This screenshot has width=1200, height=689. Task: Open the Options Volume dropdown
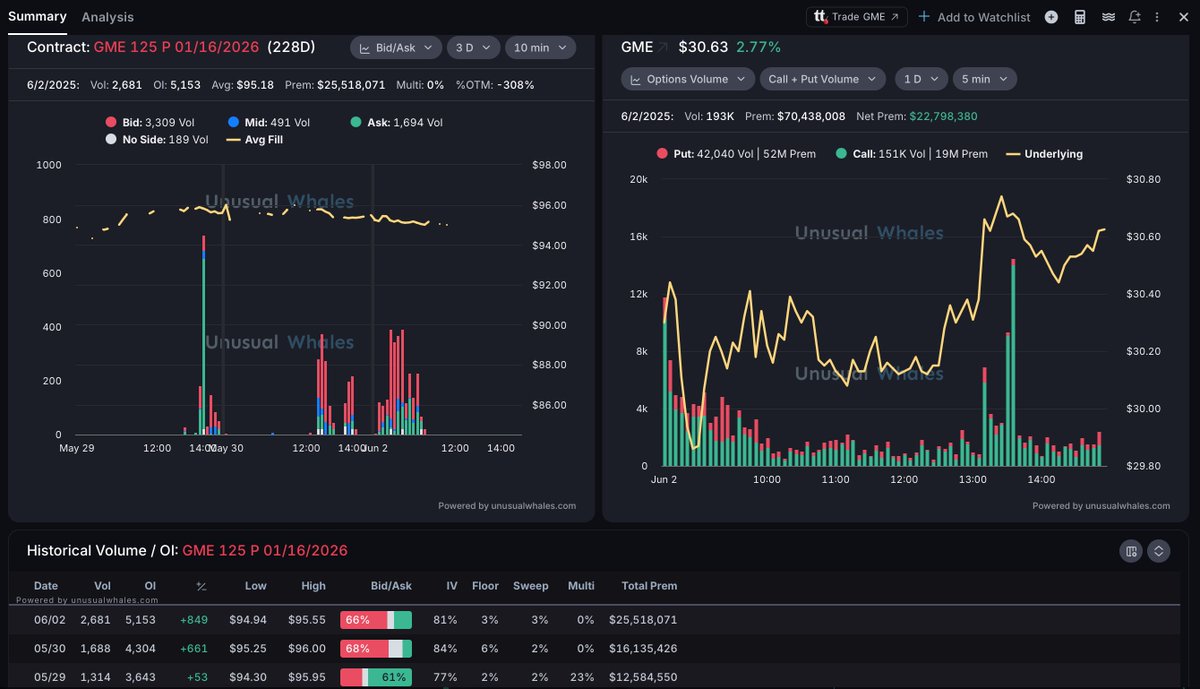coord(688,79)
